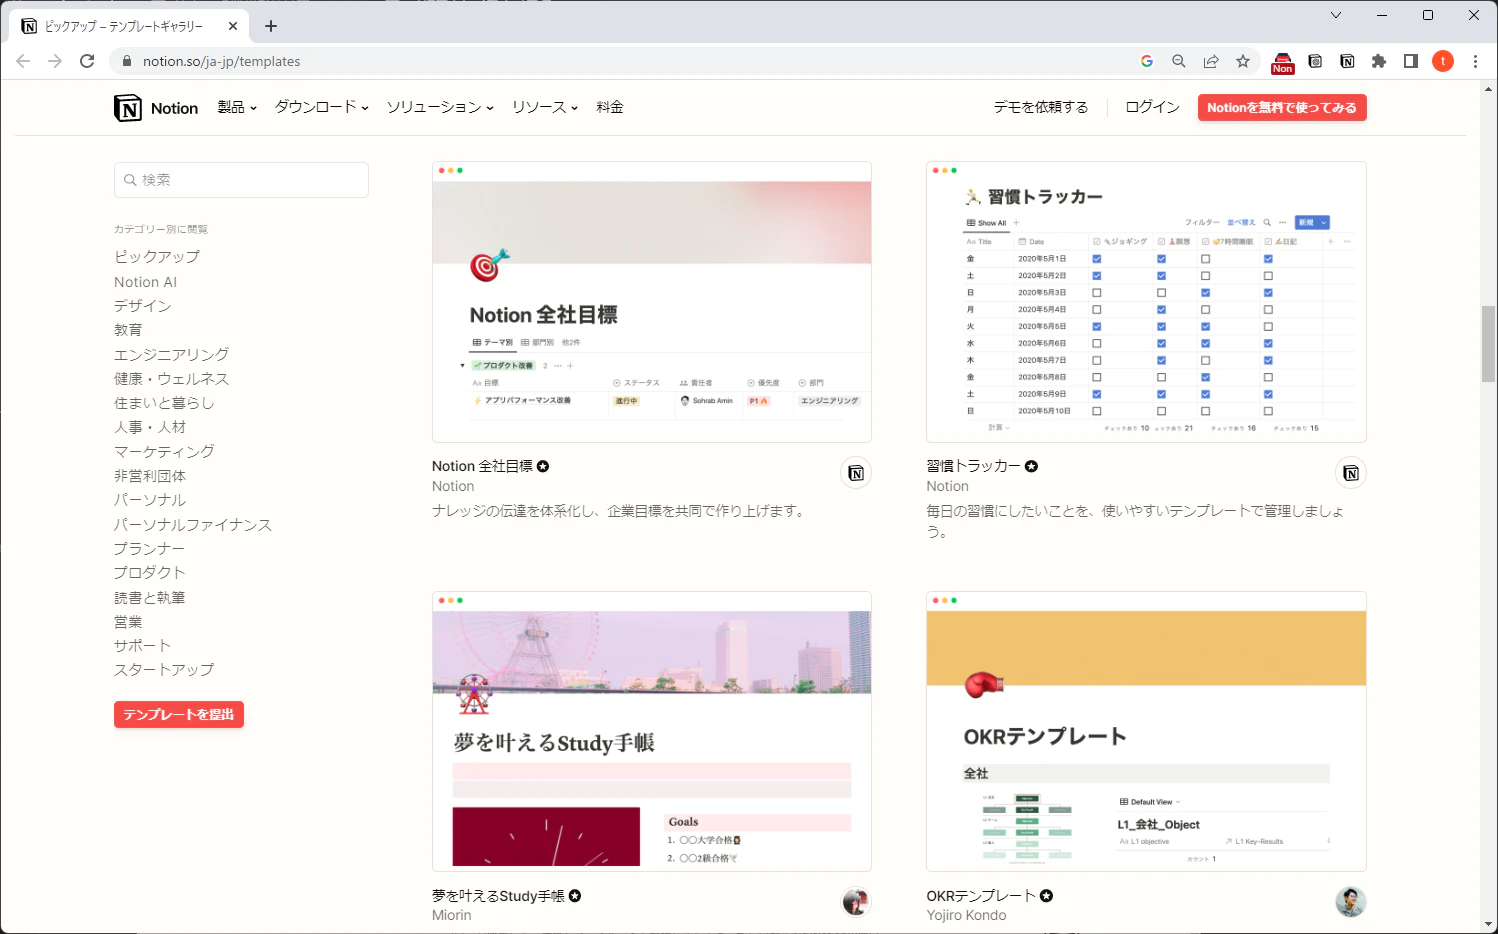Expand the 製品 dropdown menu
Screen dimensions: 1498x934
point(237,107)
